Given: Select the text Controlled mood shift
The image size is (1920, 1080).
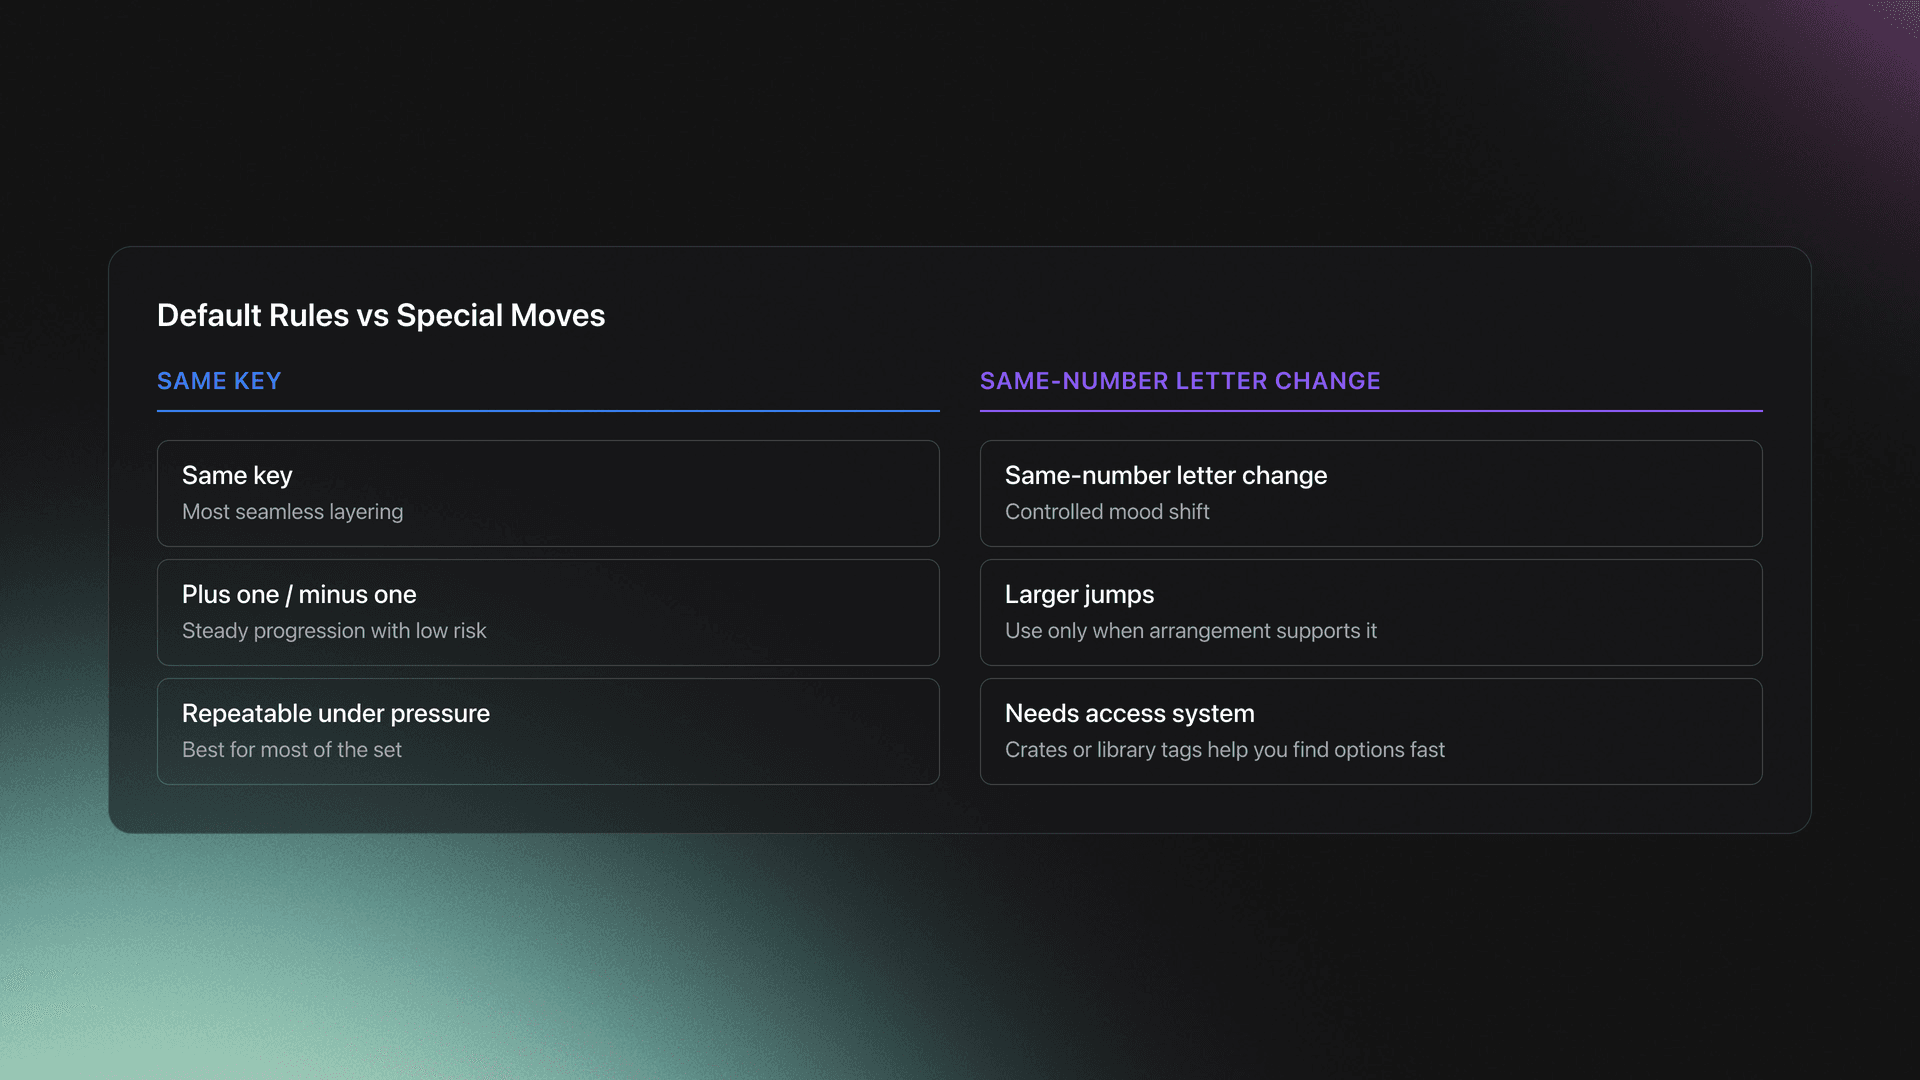Looking at the screenshot, I should pos(1106,511).
